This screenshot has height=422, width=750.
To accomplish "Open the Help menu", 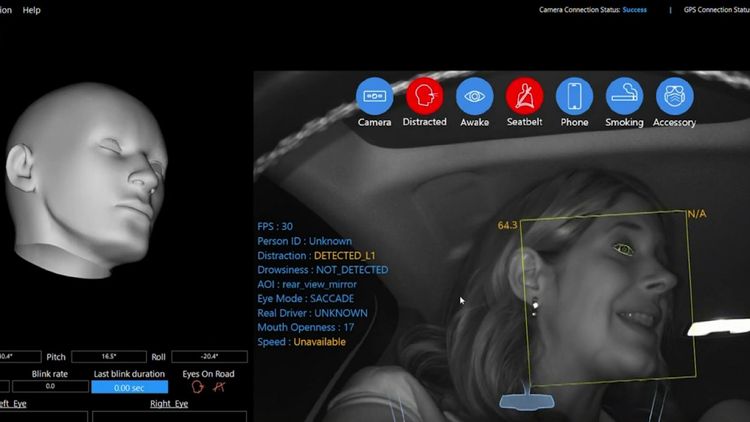I will [x=31, y=10].
